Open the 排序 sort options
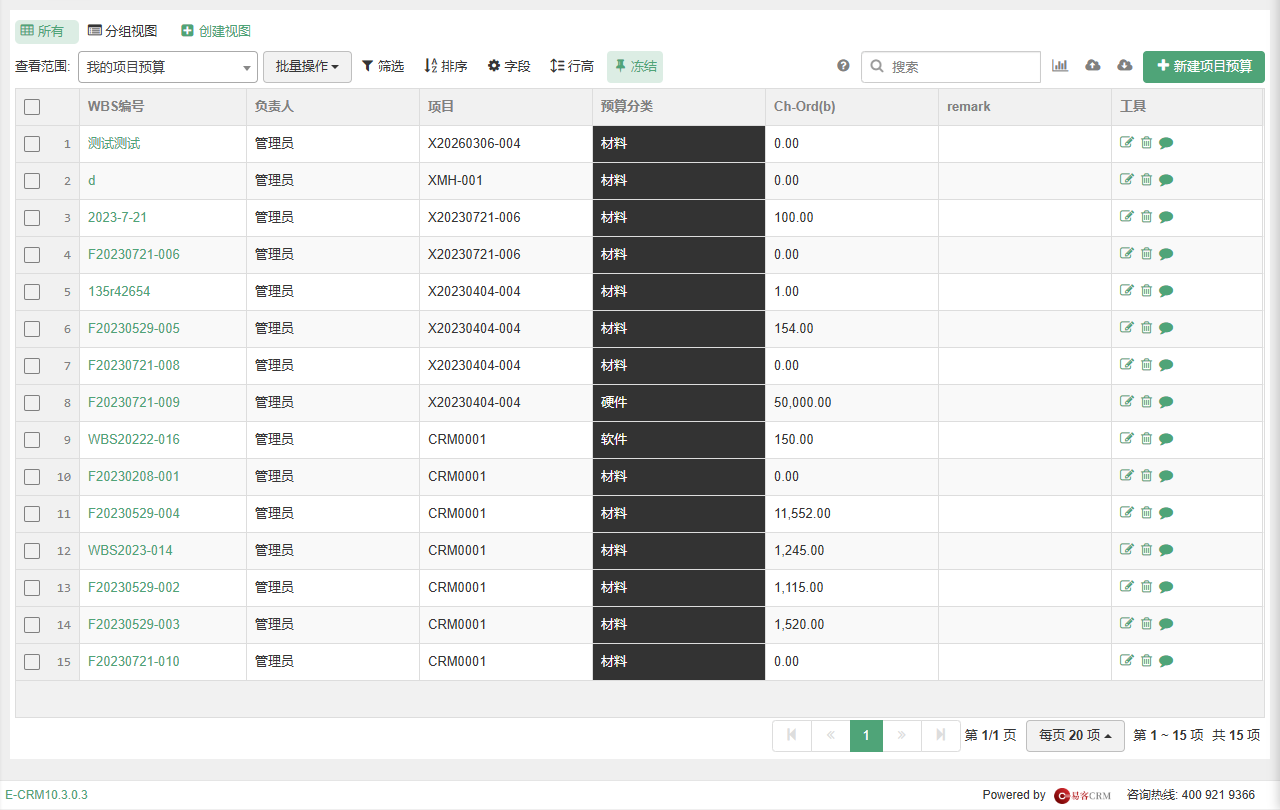This screenshot has height=810, width=1280. pyautogui.click(x=446, y=66)
